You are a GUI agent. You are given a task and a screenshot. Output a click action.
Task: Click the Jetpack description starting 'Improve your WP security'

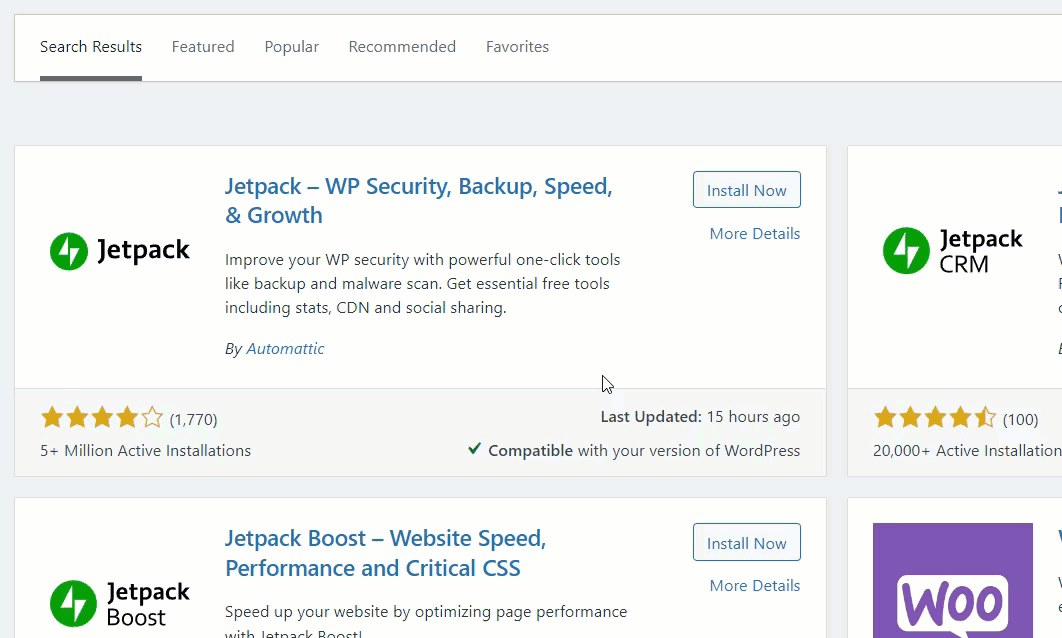coord(423,284)
